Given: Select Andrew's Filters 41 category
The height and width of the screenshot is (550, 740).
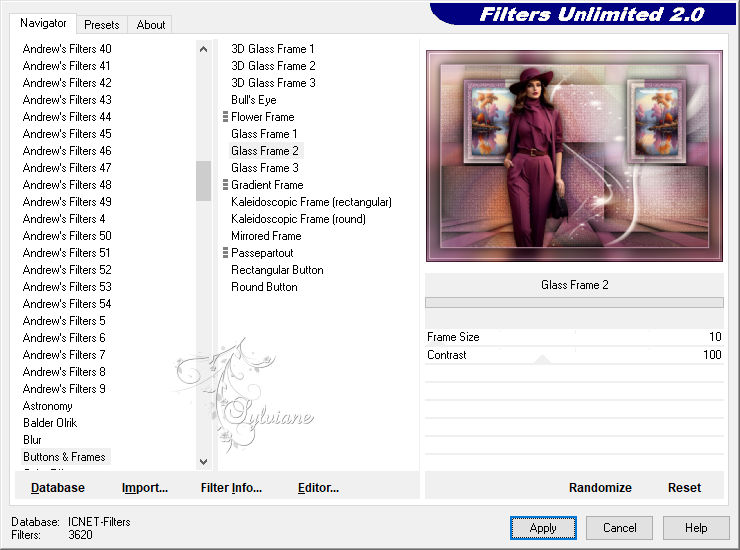Looking at the screenshot, I should (x=67, y=66).
